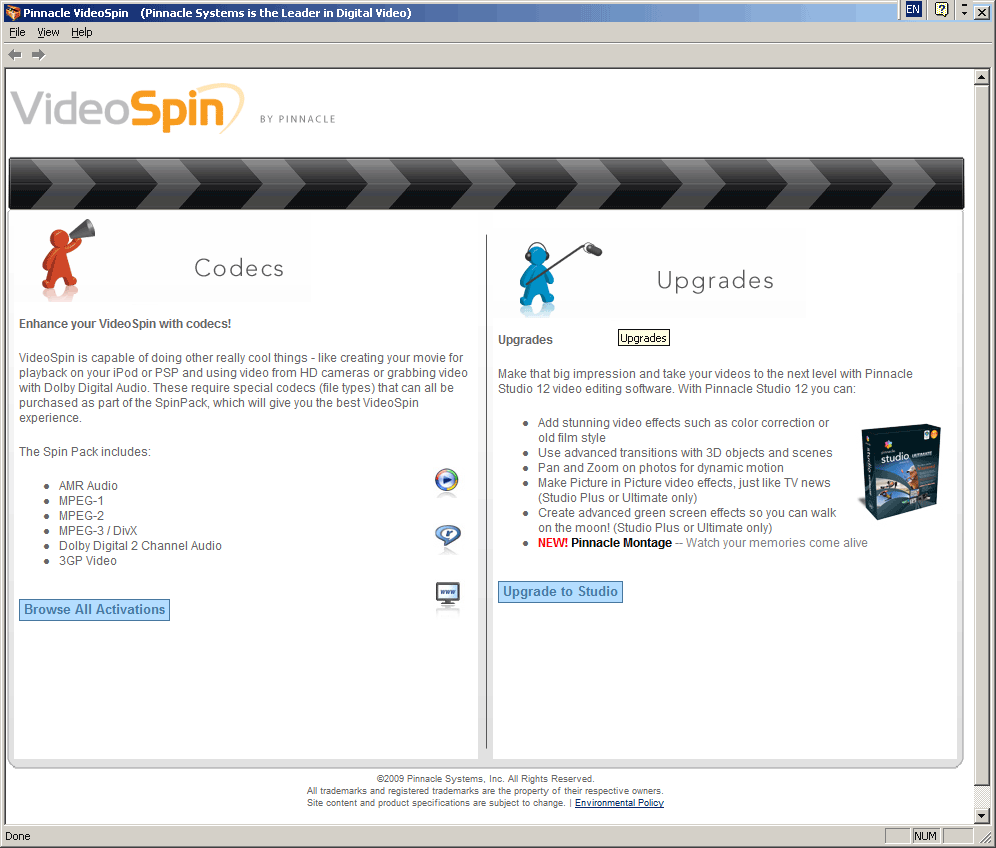Click the red megaphone Codecs figure
The image size is (996, 848).
67,258
